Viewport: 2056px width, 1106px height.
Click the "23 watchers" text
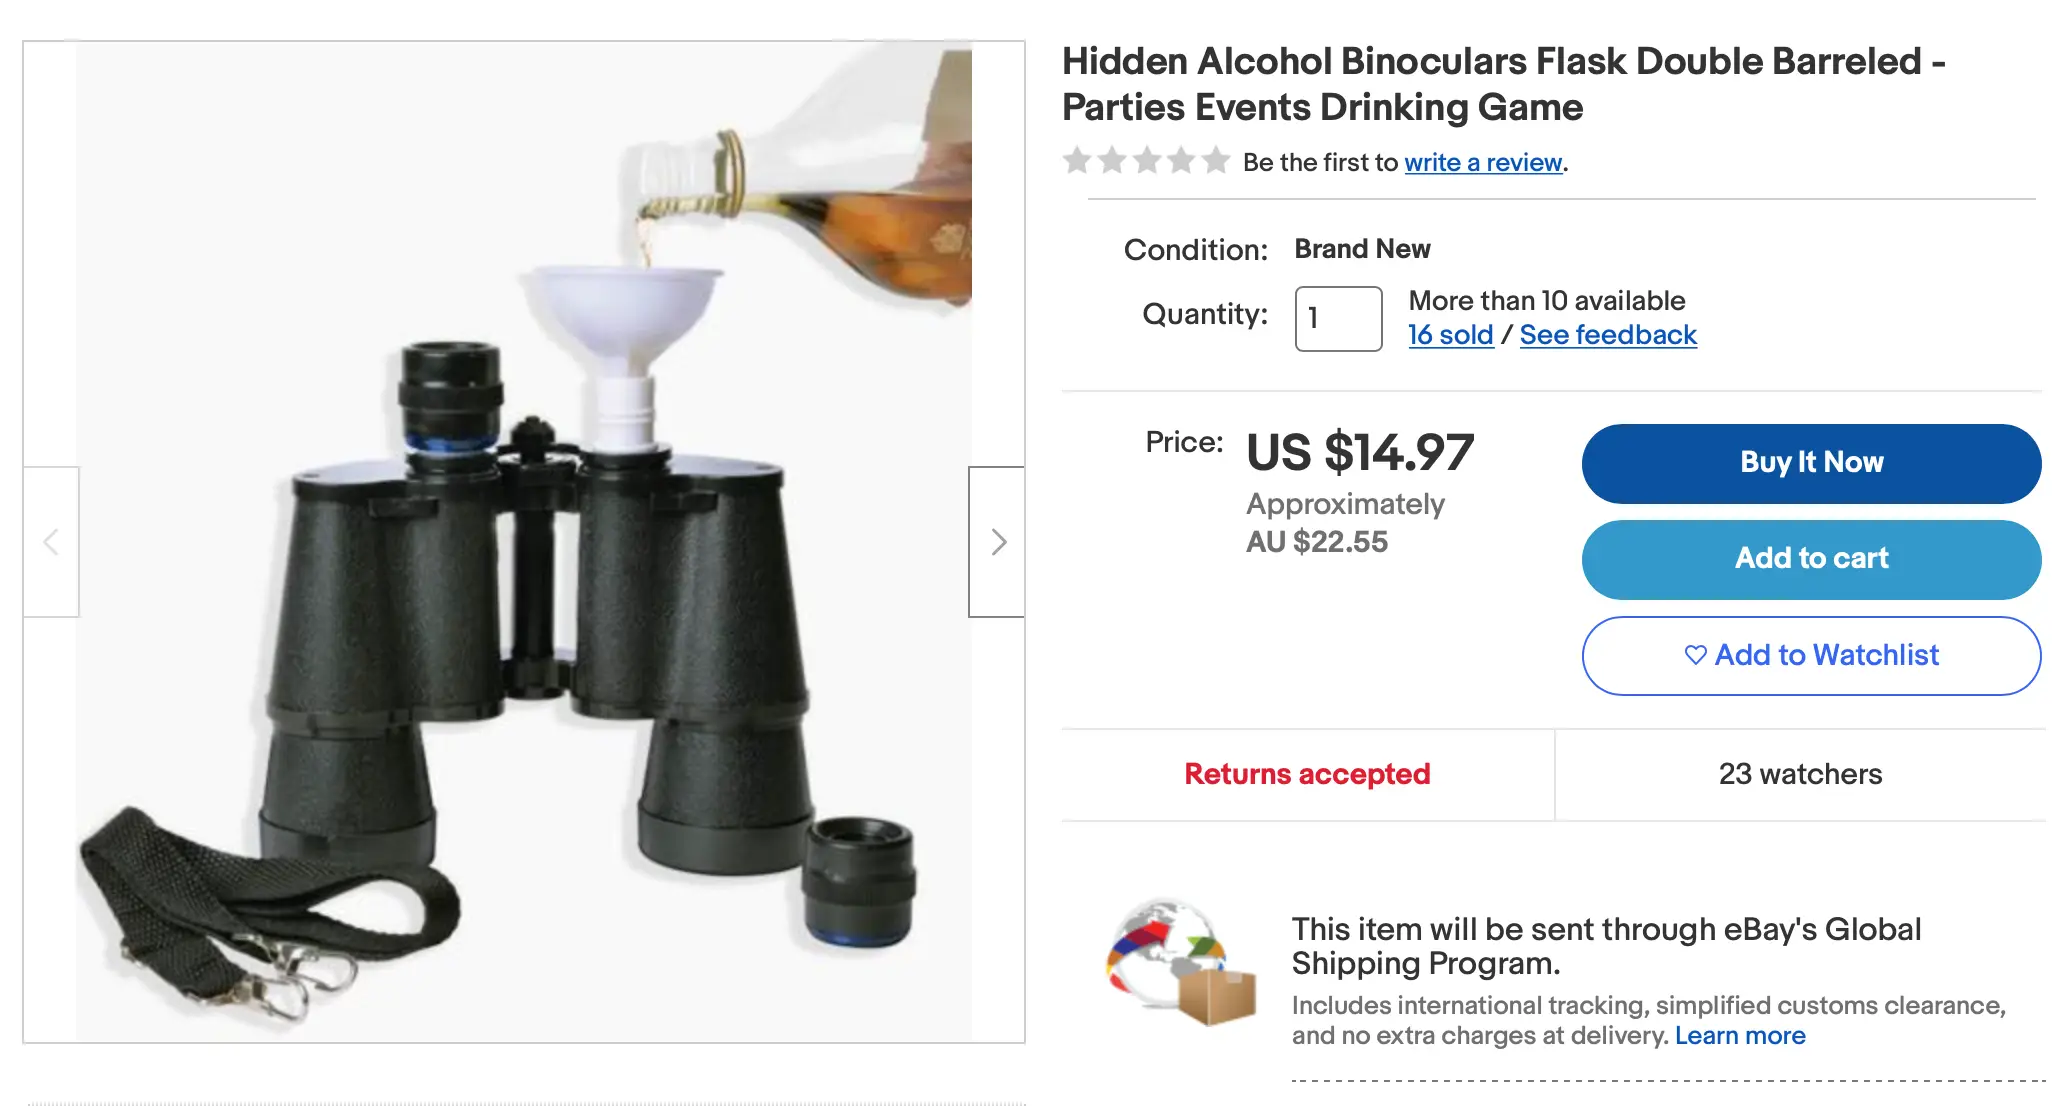point(1800,774)
